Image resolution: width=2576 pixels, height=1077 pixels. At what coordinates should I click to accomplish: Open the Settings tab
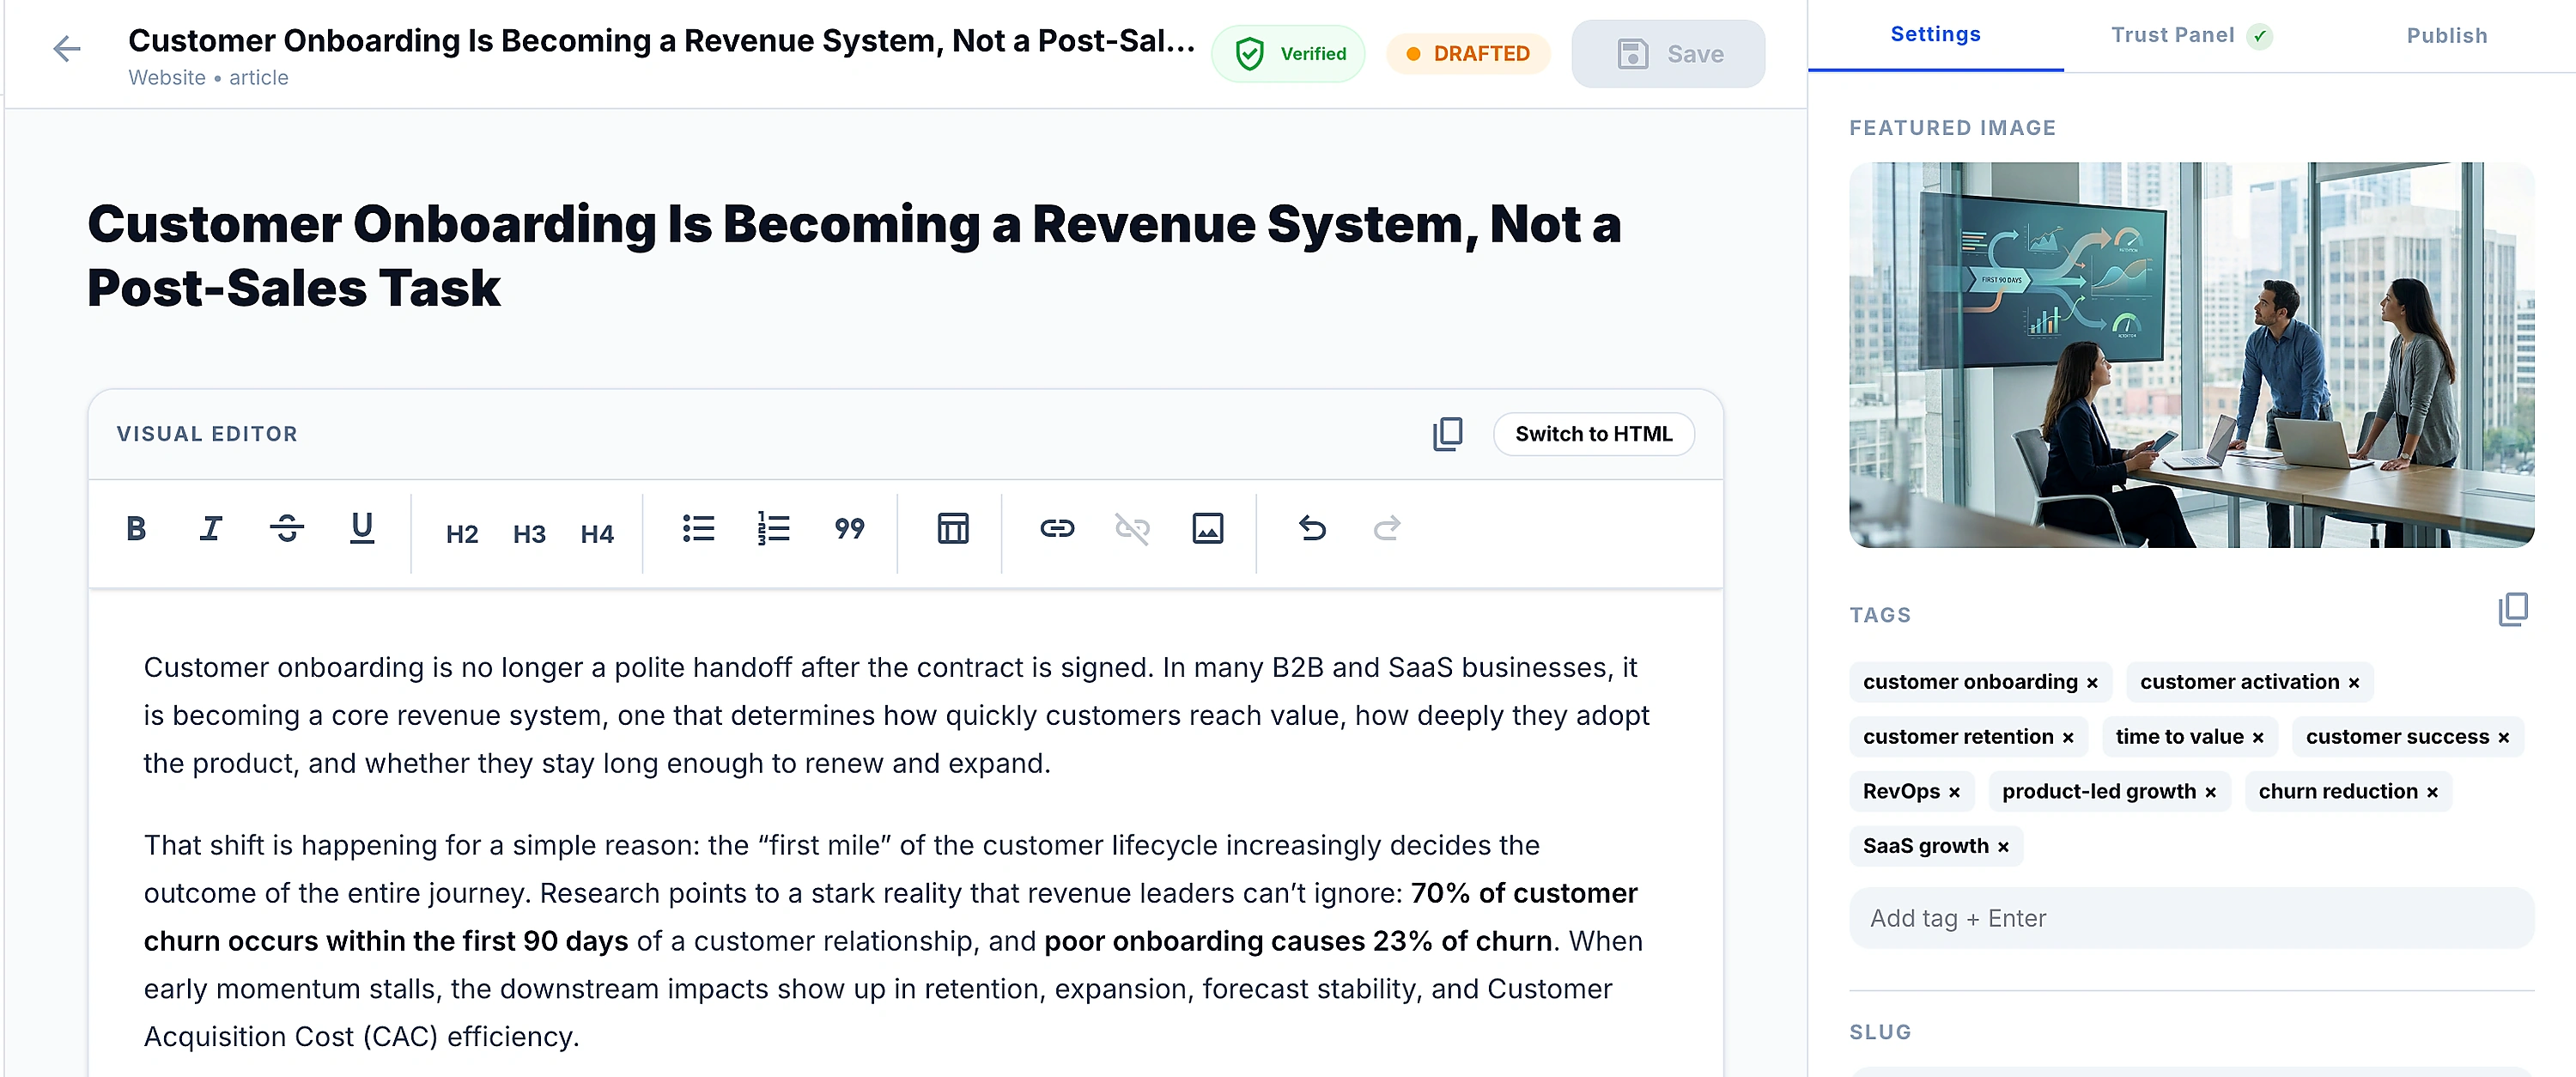[1935, 35]
